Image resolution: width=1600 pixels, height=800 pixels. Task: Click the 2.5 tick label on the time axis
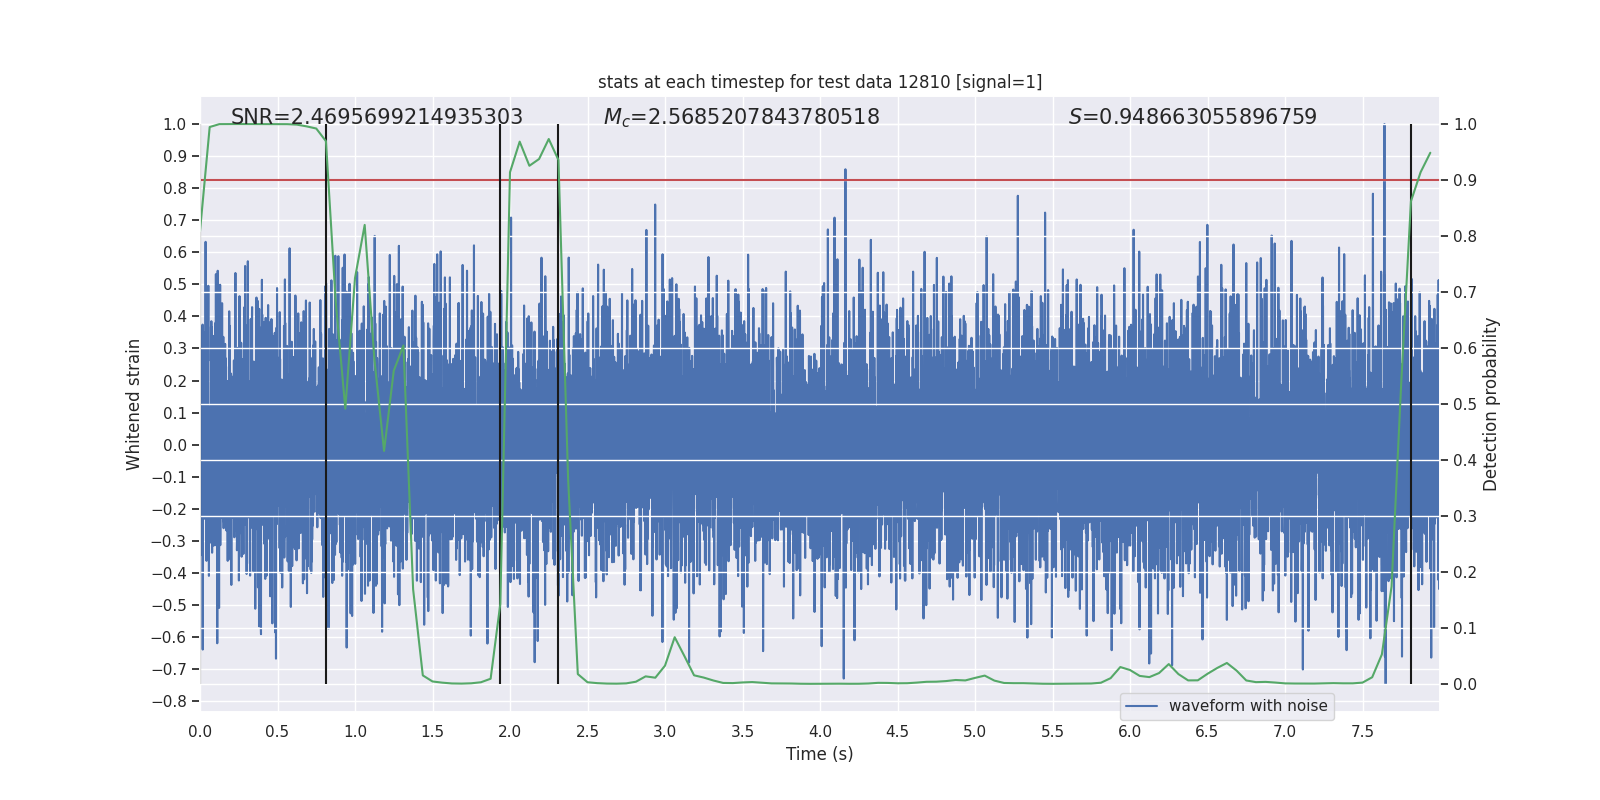pyautogui.click(x=587, y=731)
